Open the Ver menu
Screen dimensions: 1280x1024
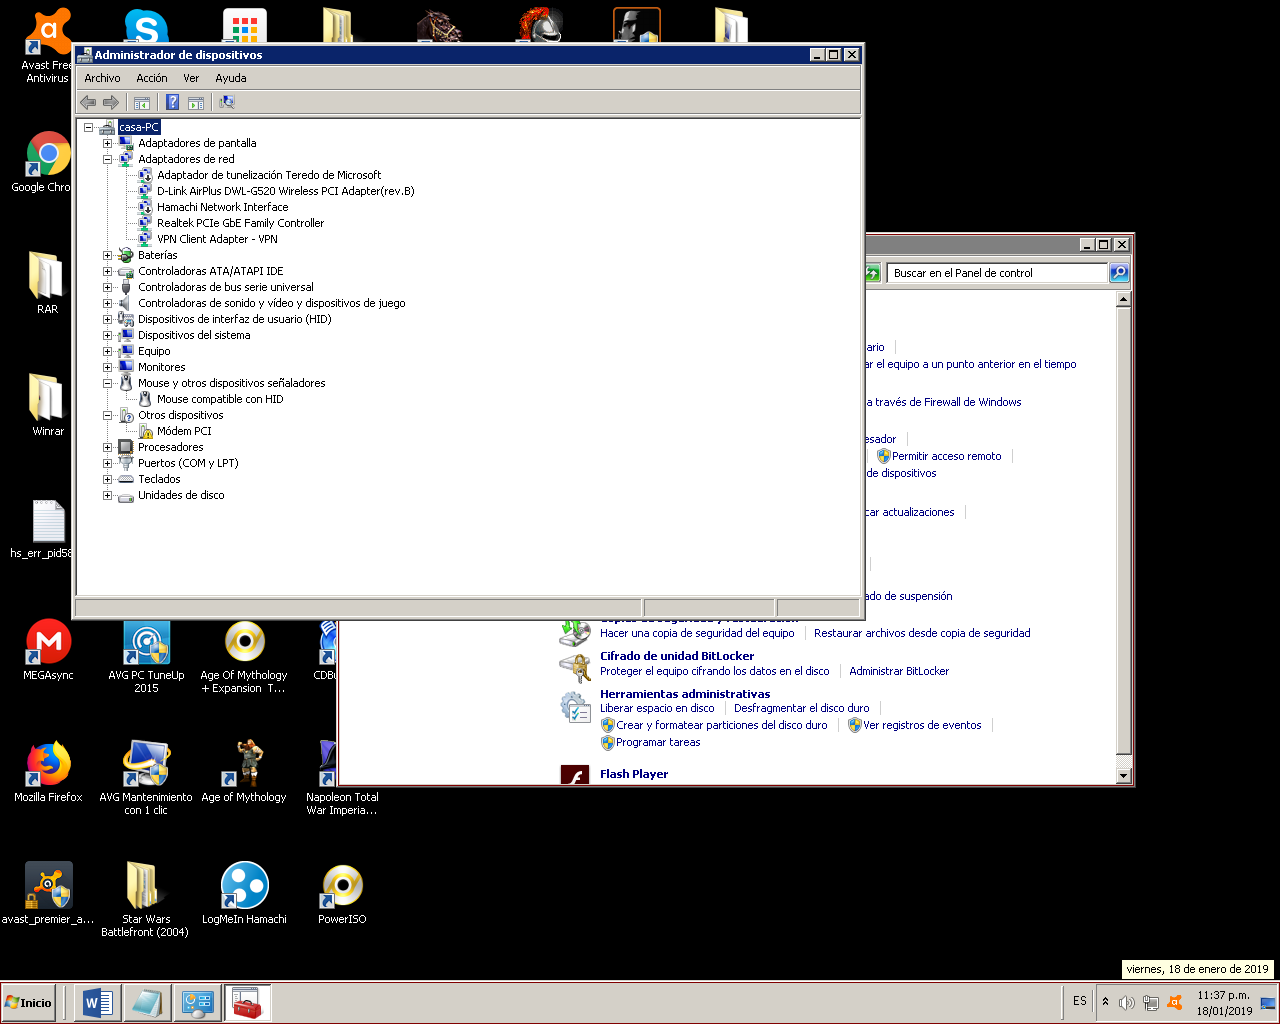(191, 78)
